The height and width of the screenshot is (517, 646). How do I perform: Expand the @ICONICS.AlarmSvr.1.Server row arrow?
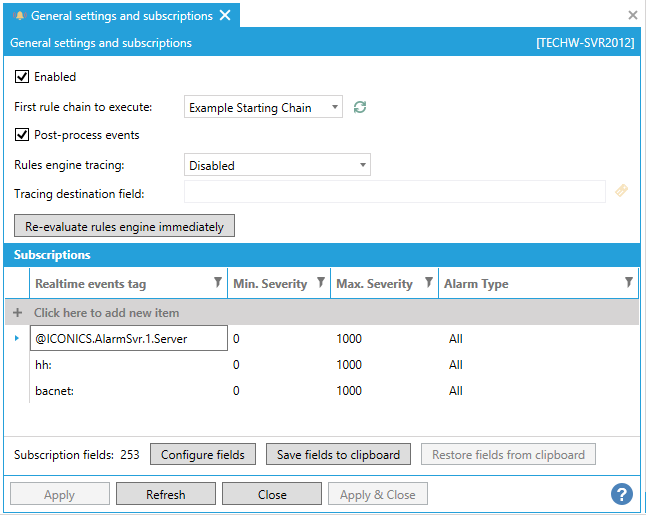[17, 339]
